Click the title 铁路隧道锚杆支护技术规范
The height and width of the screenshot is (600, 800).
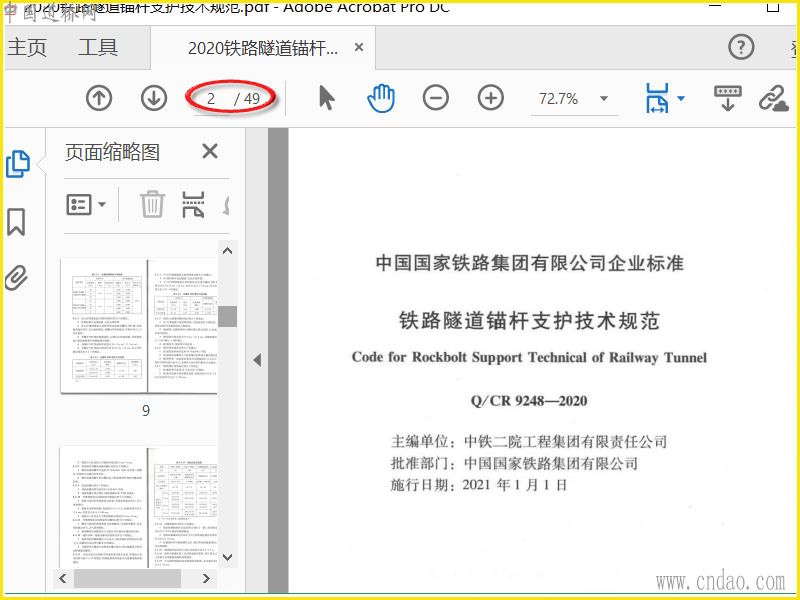click(x=529, y=321)
